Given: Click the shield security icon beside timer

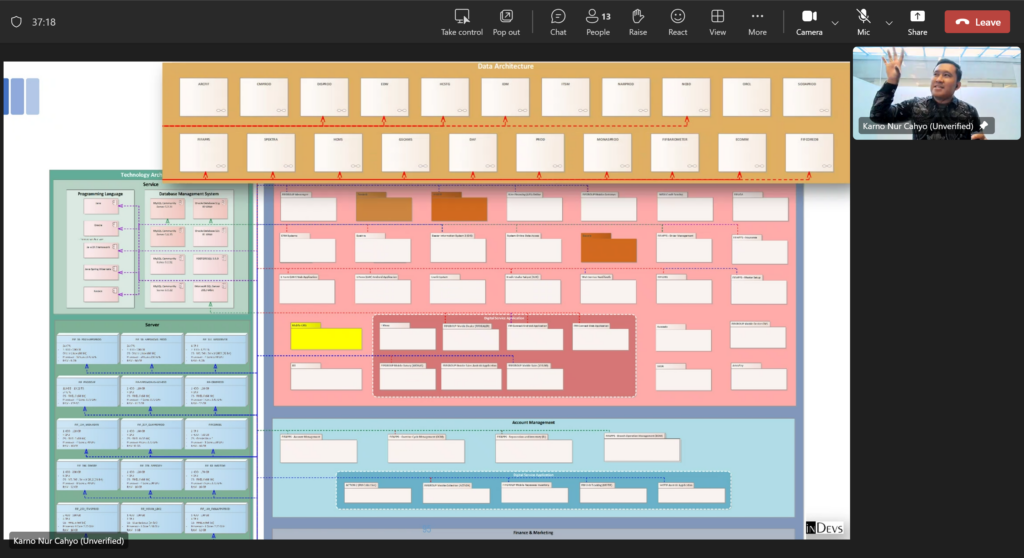Looking at the screenshot, I should click(17, 21).
